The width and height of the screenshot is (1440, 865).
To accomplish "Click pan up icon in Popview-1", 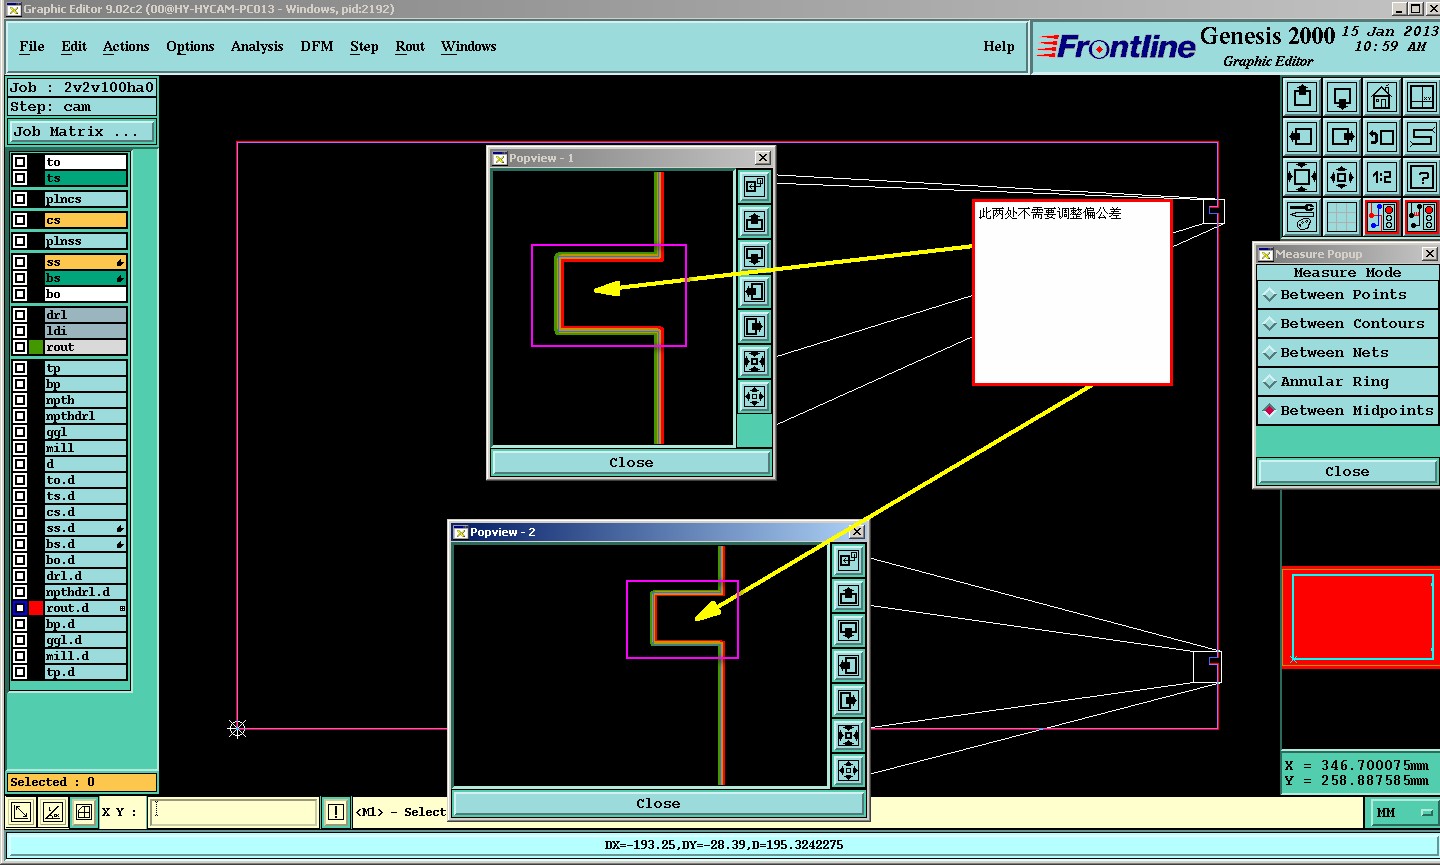I will [754, 221].
